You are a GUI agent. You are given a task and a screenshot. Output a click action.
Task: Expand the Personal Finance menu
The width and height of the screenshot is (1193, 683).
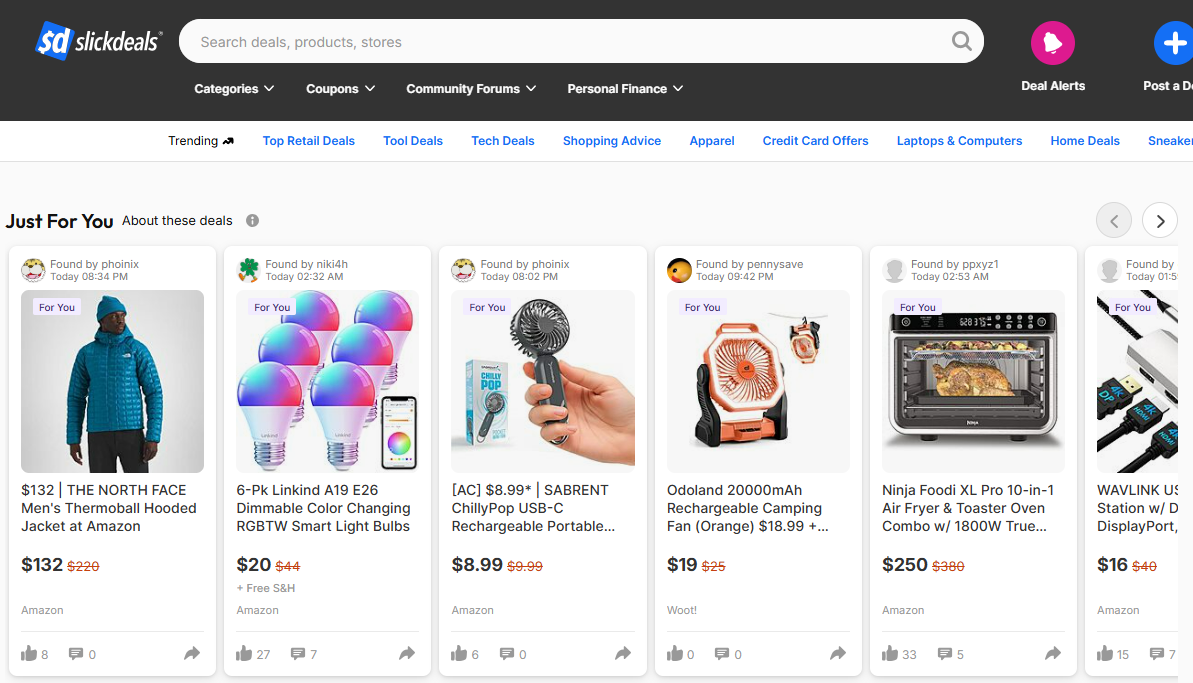pos(625,89)
